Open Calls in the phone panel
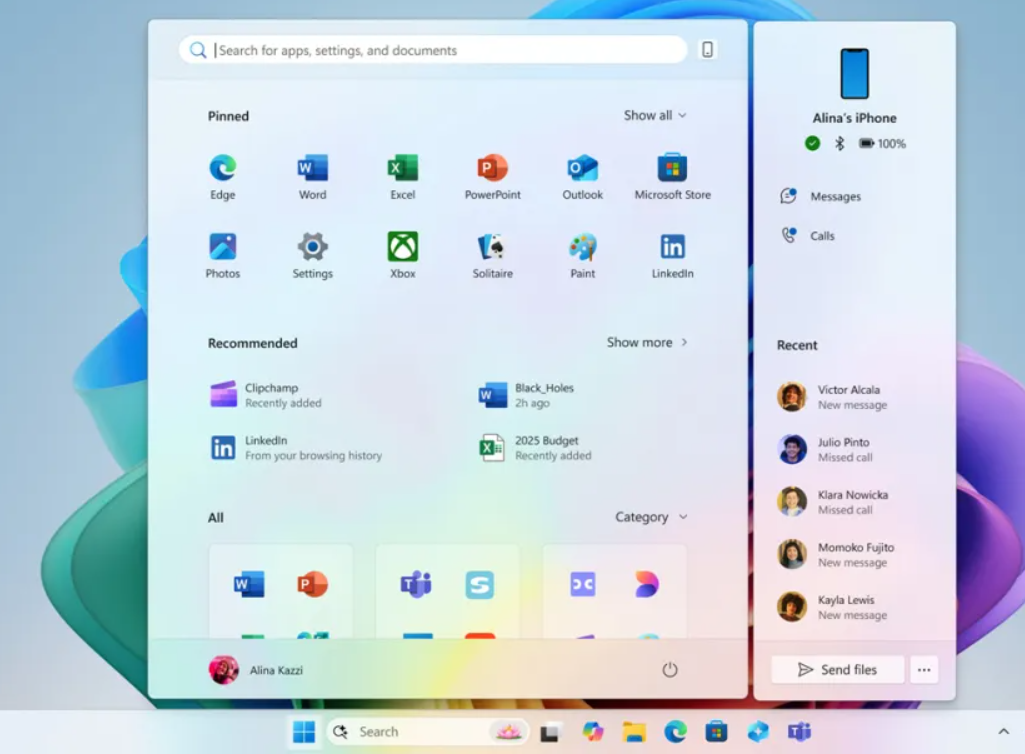Screen dimensions: 1025x754 click(x=821, y=236)
